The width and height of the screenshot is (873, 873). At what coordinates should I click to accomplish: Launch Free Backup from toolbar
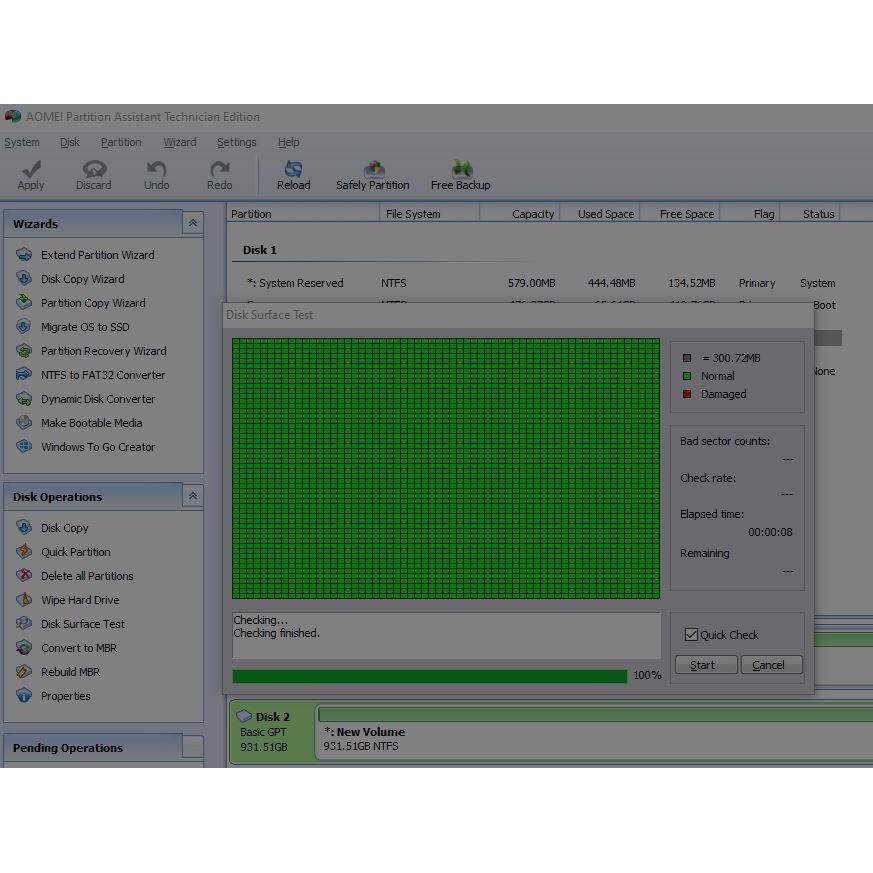(x=460, y=175)
